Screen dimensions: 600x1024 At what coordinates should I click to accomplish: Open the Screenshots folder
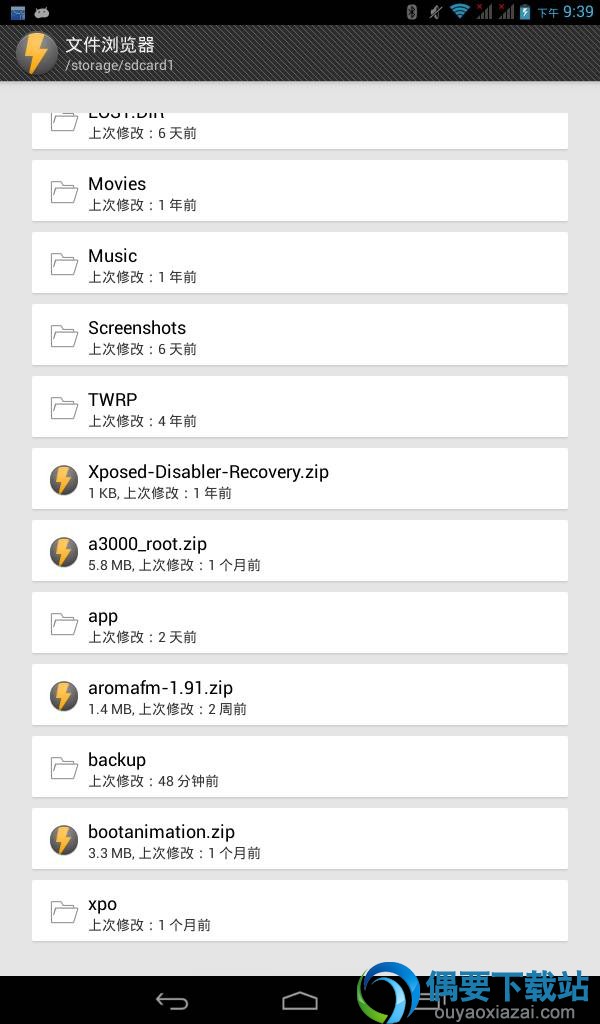(300, 334)
